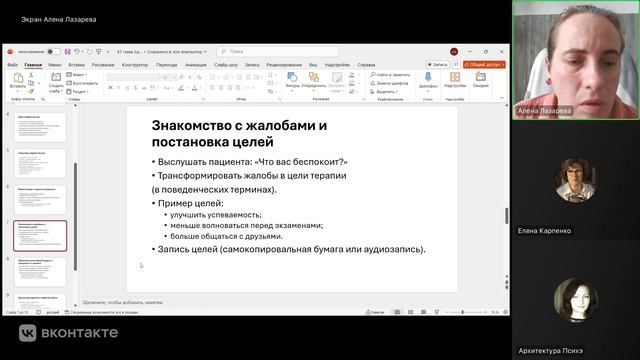Screen dimensions: 640x360
Task: Open the Выделить dropdown
Action: click(384, 92)
